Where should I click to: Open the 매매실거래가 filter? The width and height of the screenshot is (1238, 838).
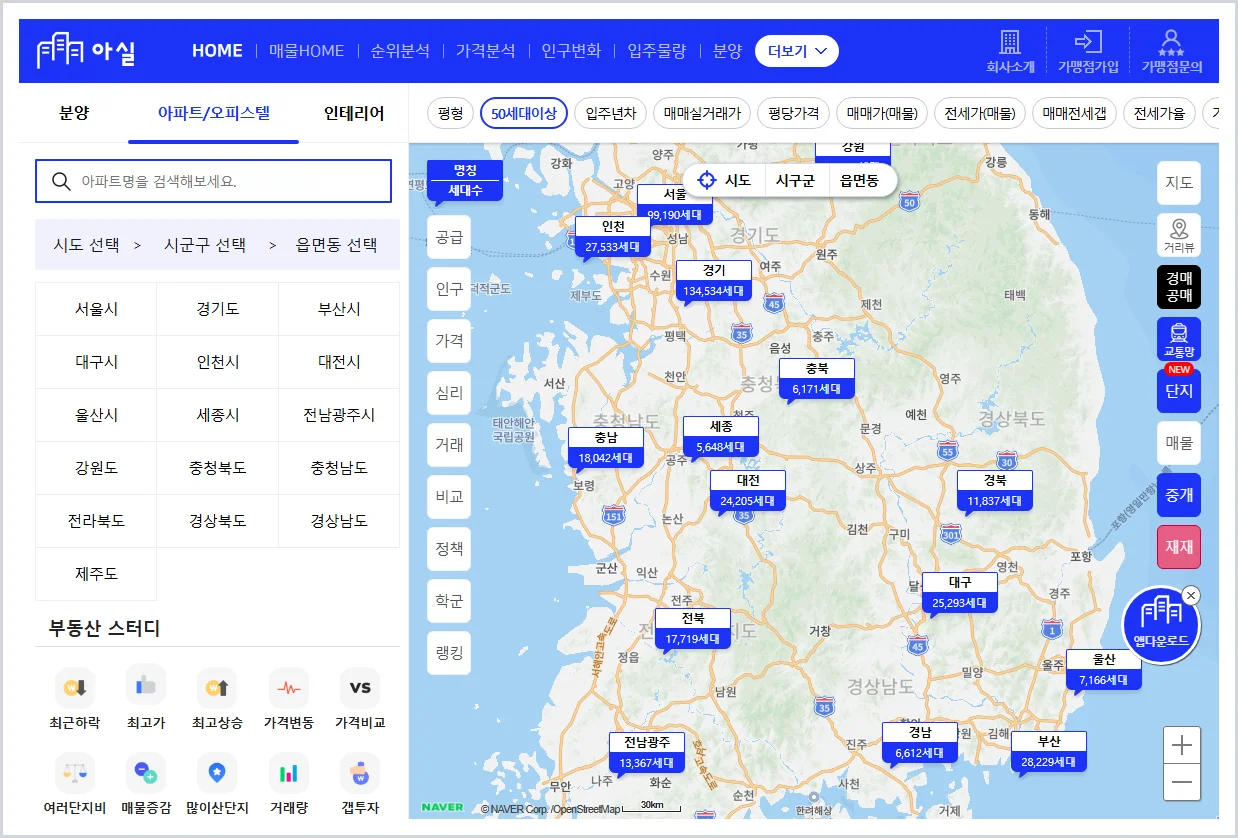pyautogui.click(x=702, y=113)
